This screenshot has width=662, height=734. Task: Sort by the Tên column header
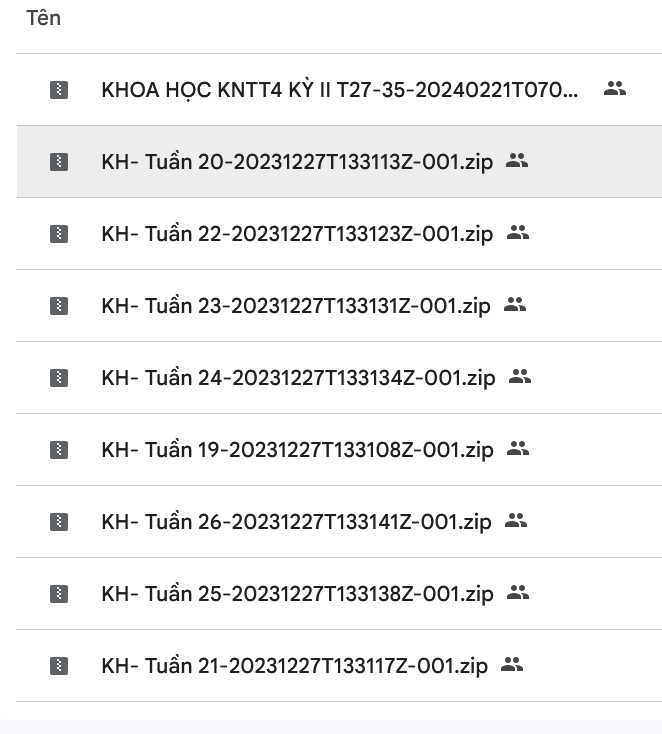43,19
